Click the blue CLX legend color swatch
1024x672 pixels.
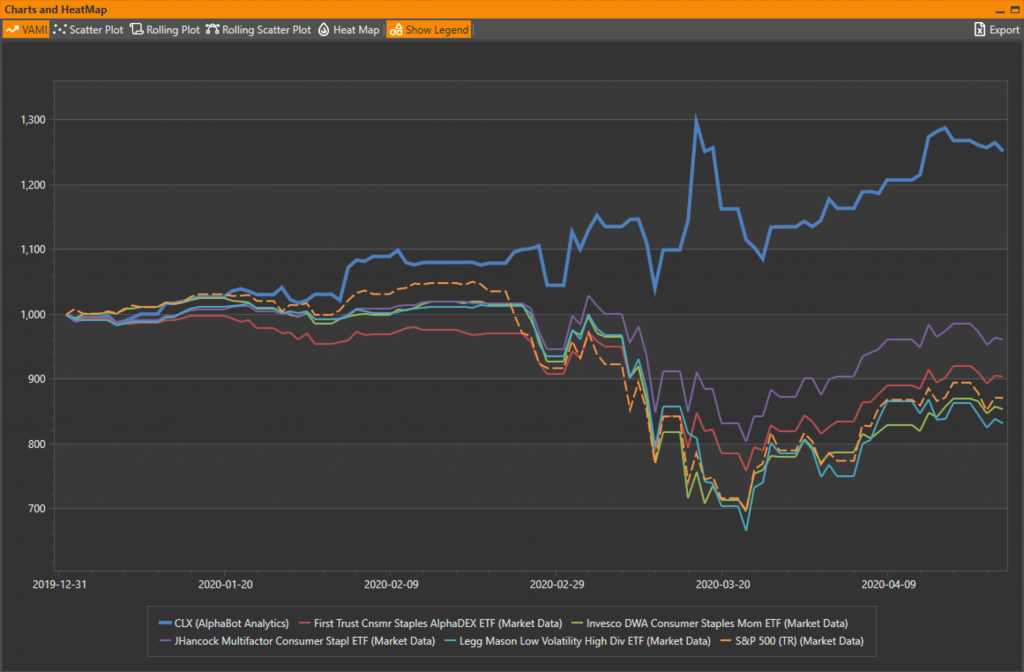[161, 623]
